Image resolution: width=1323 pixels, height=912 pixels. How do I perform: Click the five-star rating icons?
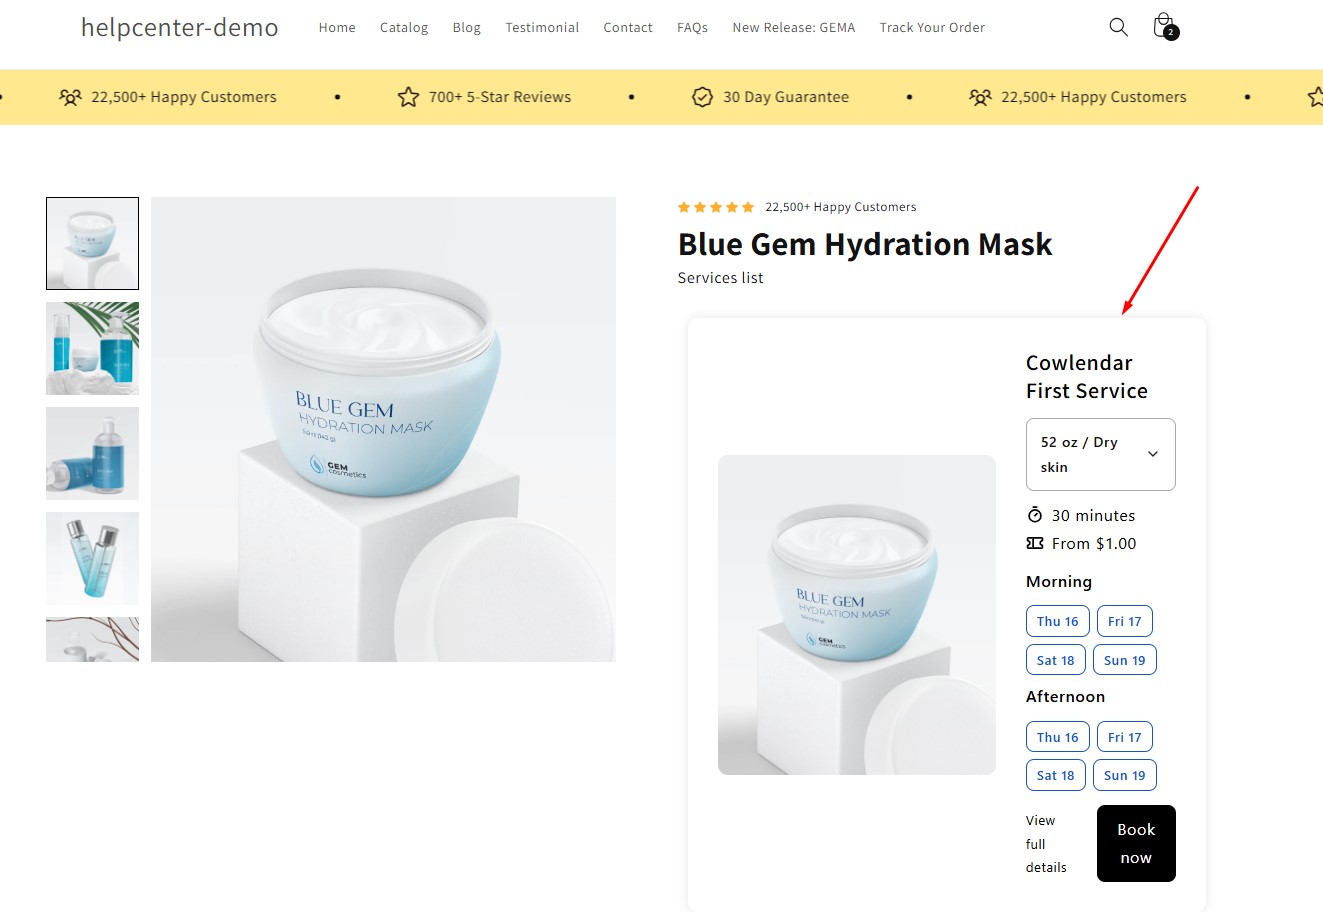point(715,207)
